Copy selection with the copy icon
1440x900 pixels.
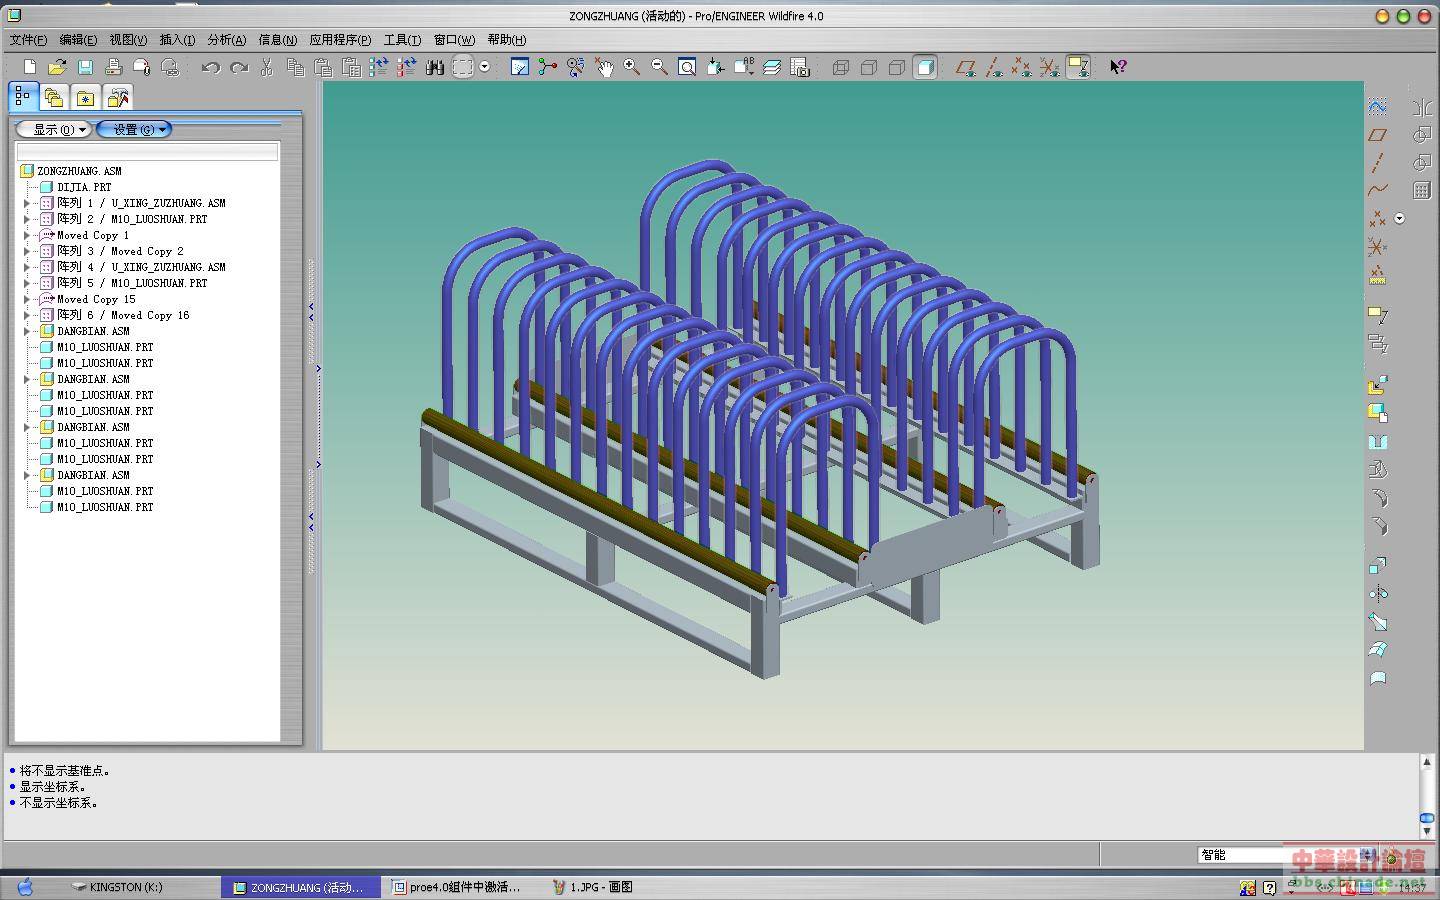point(295,67)
